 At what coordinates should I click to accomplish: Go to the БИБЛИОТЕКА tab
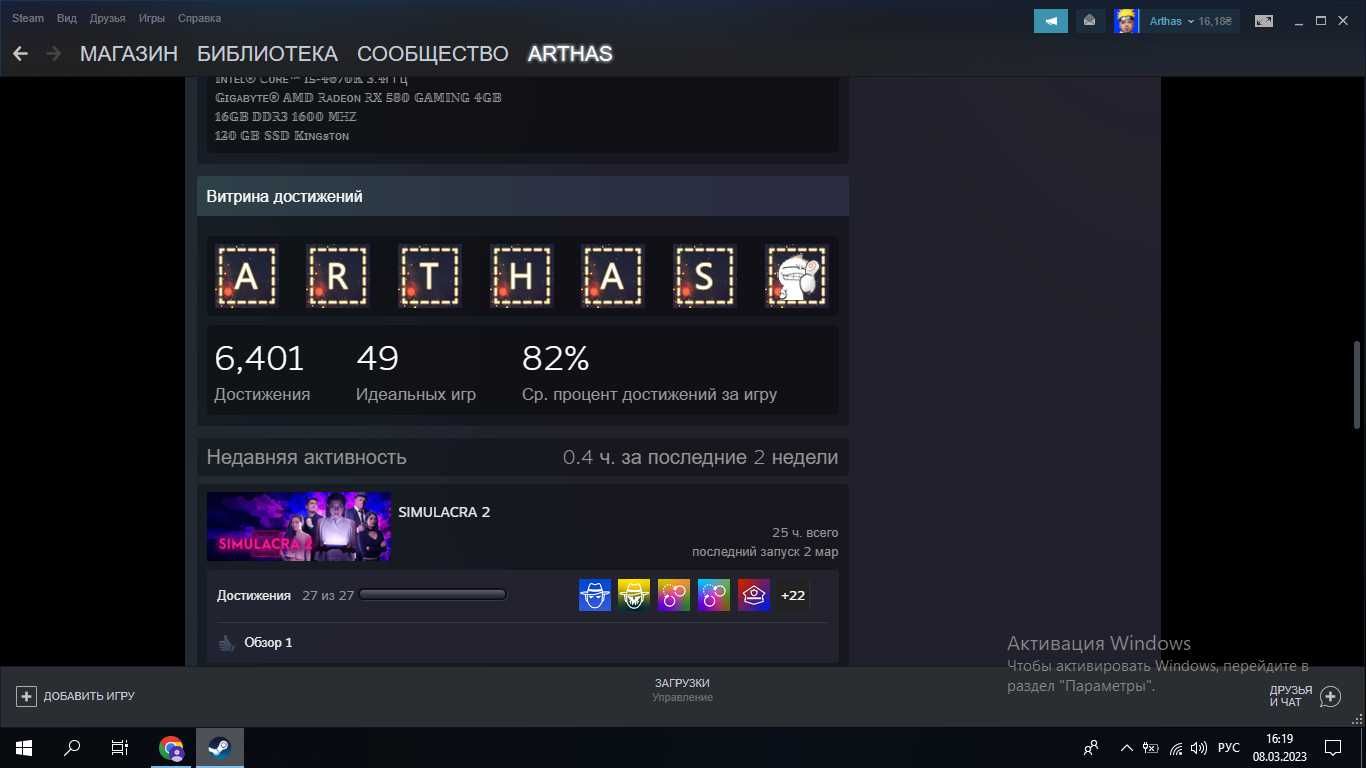pos(267,54)
